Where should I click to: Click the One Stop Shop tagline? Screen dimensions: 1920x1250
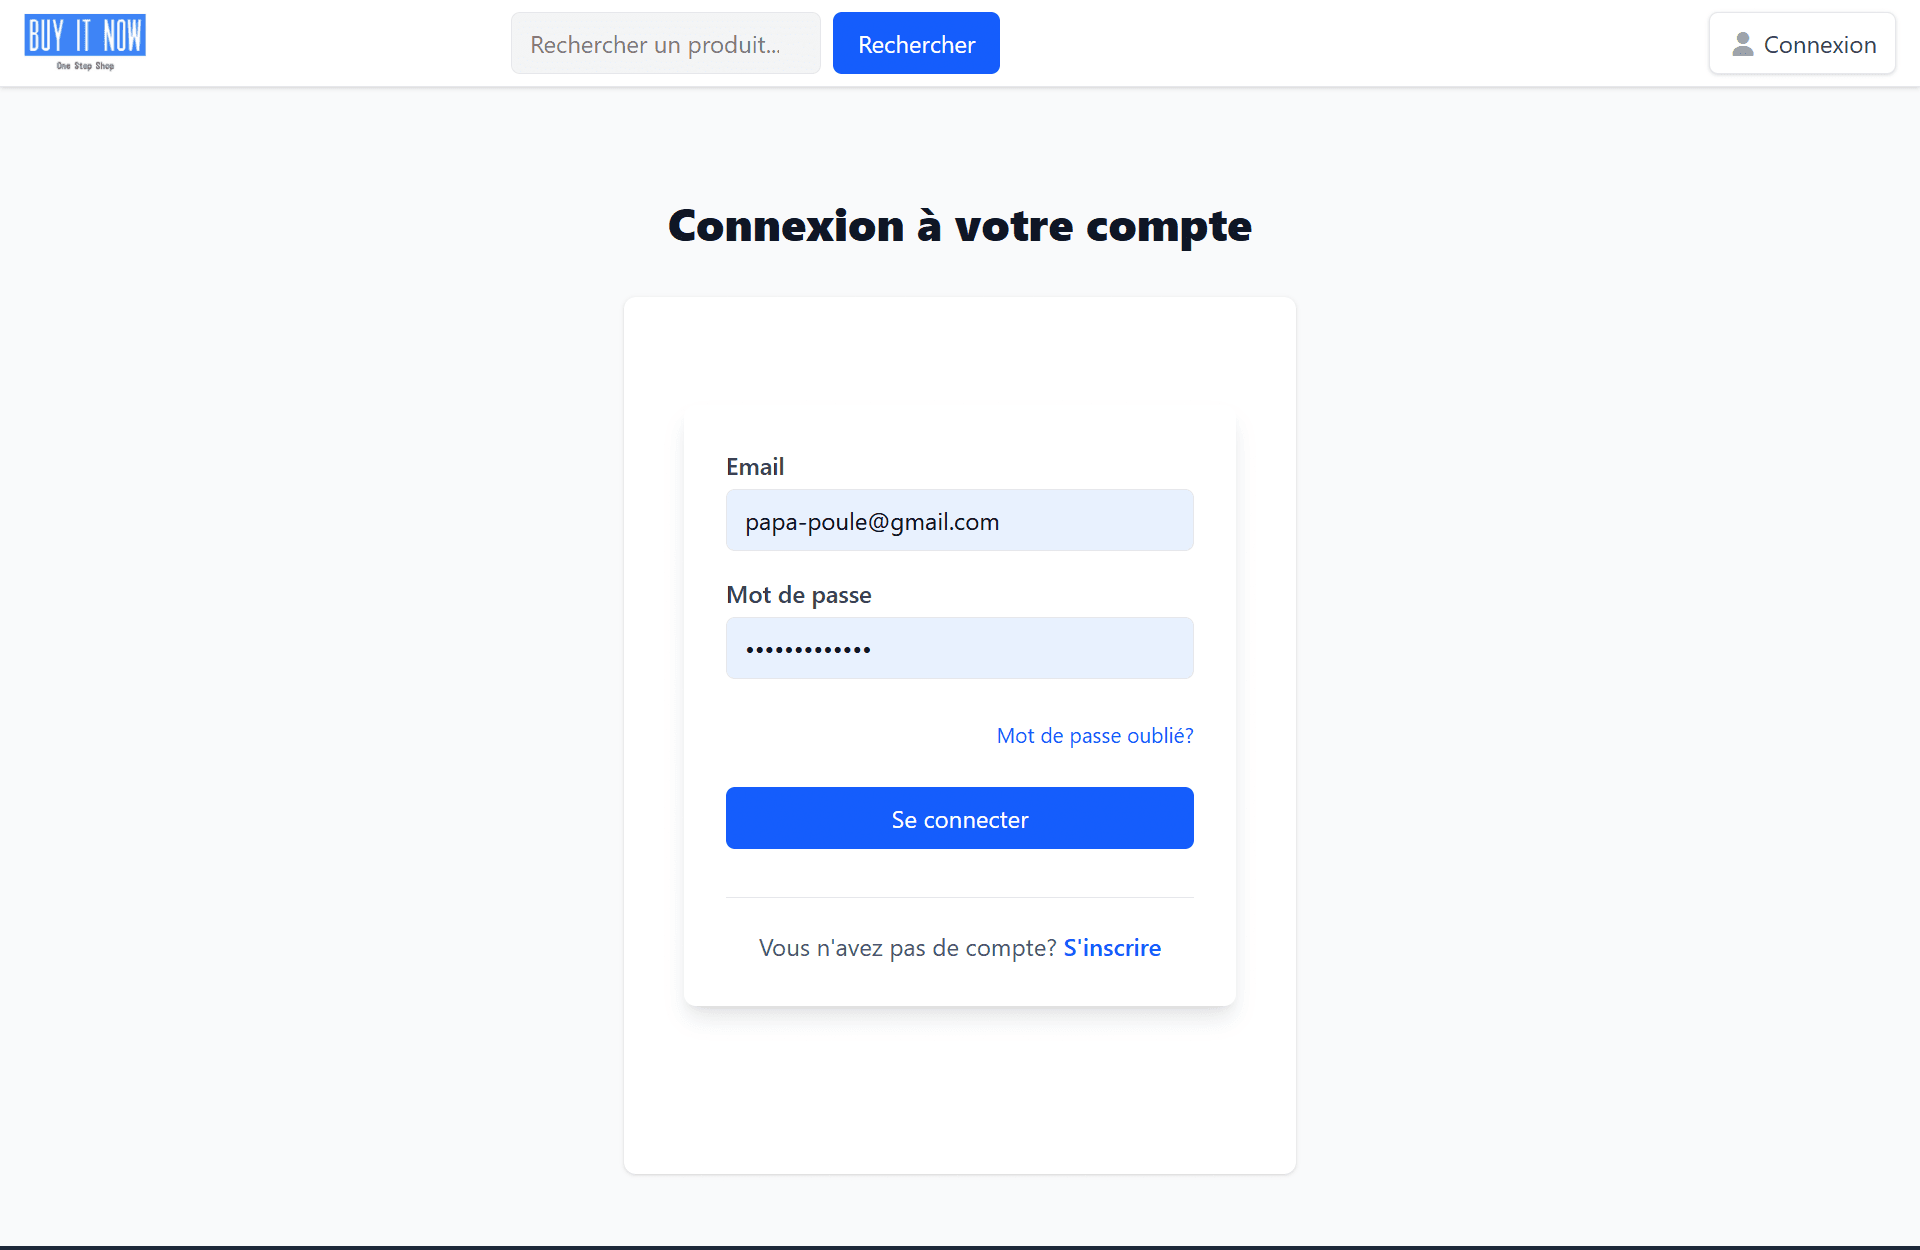pos(85,66)
